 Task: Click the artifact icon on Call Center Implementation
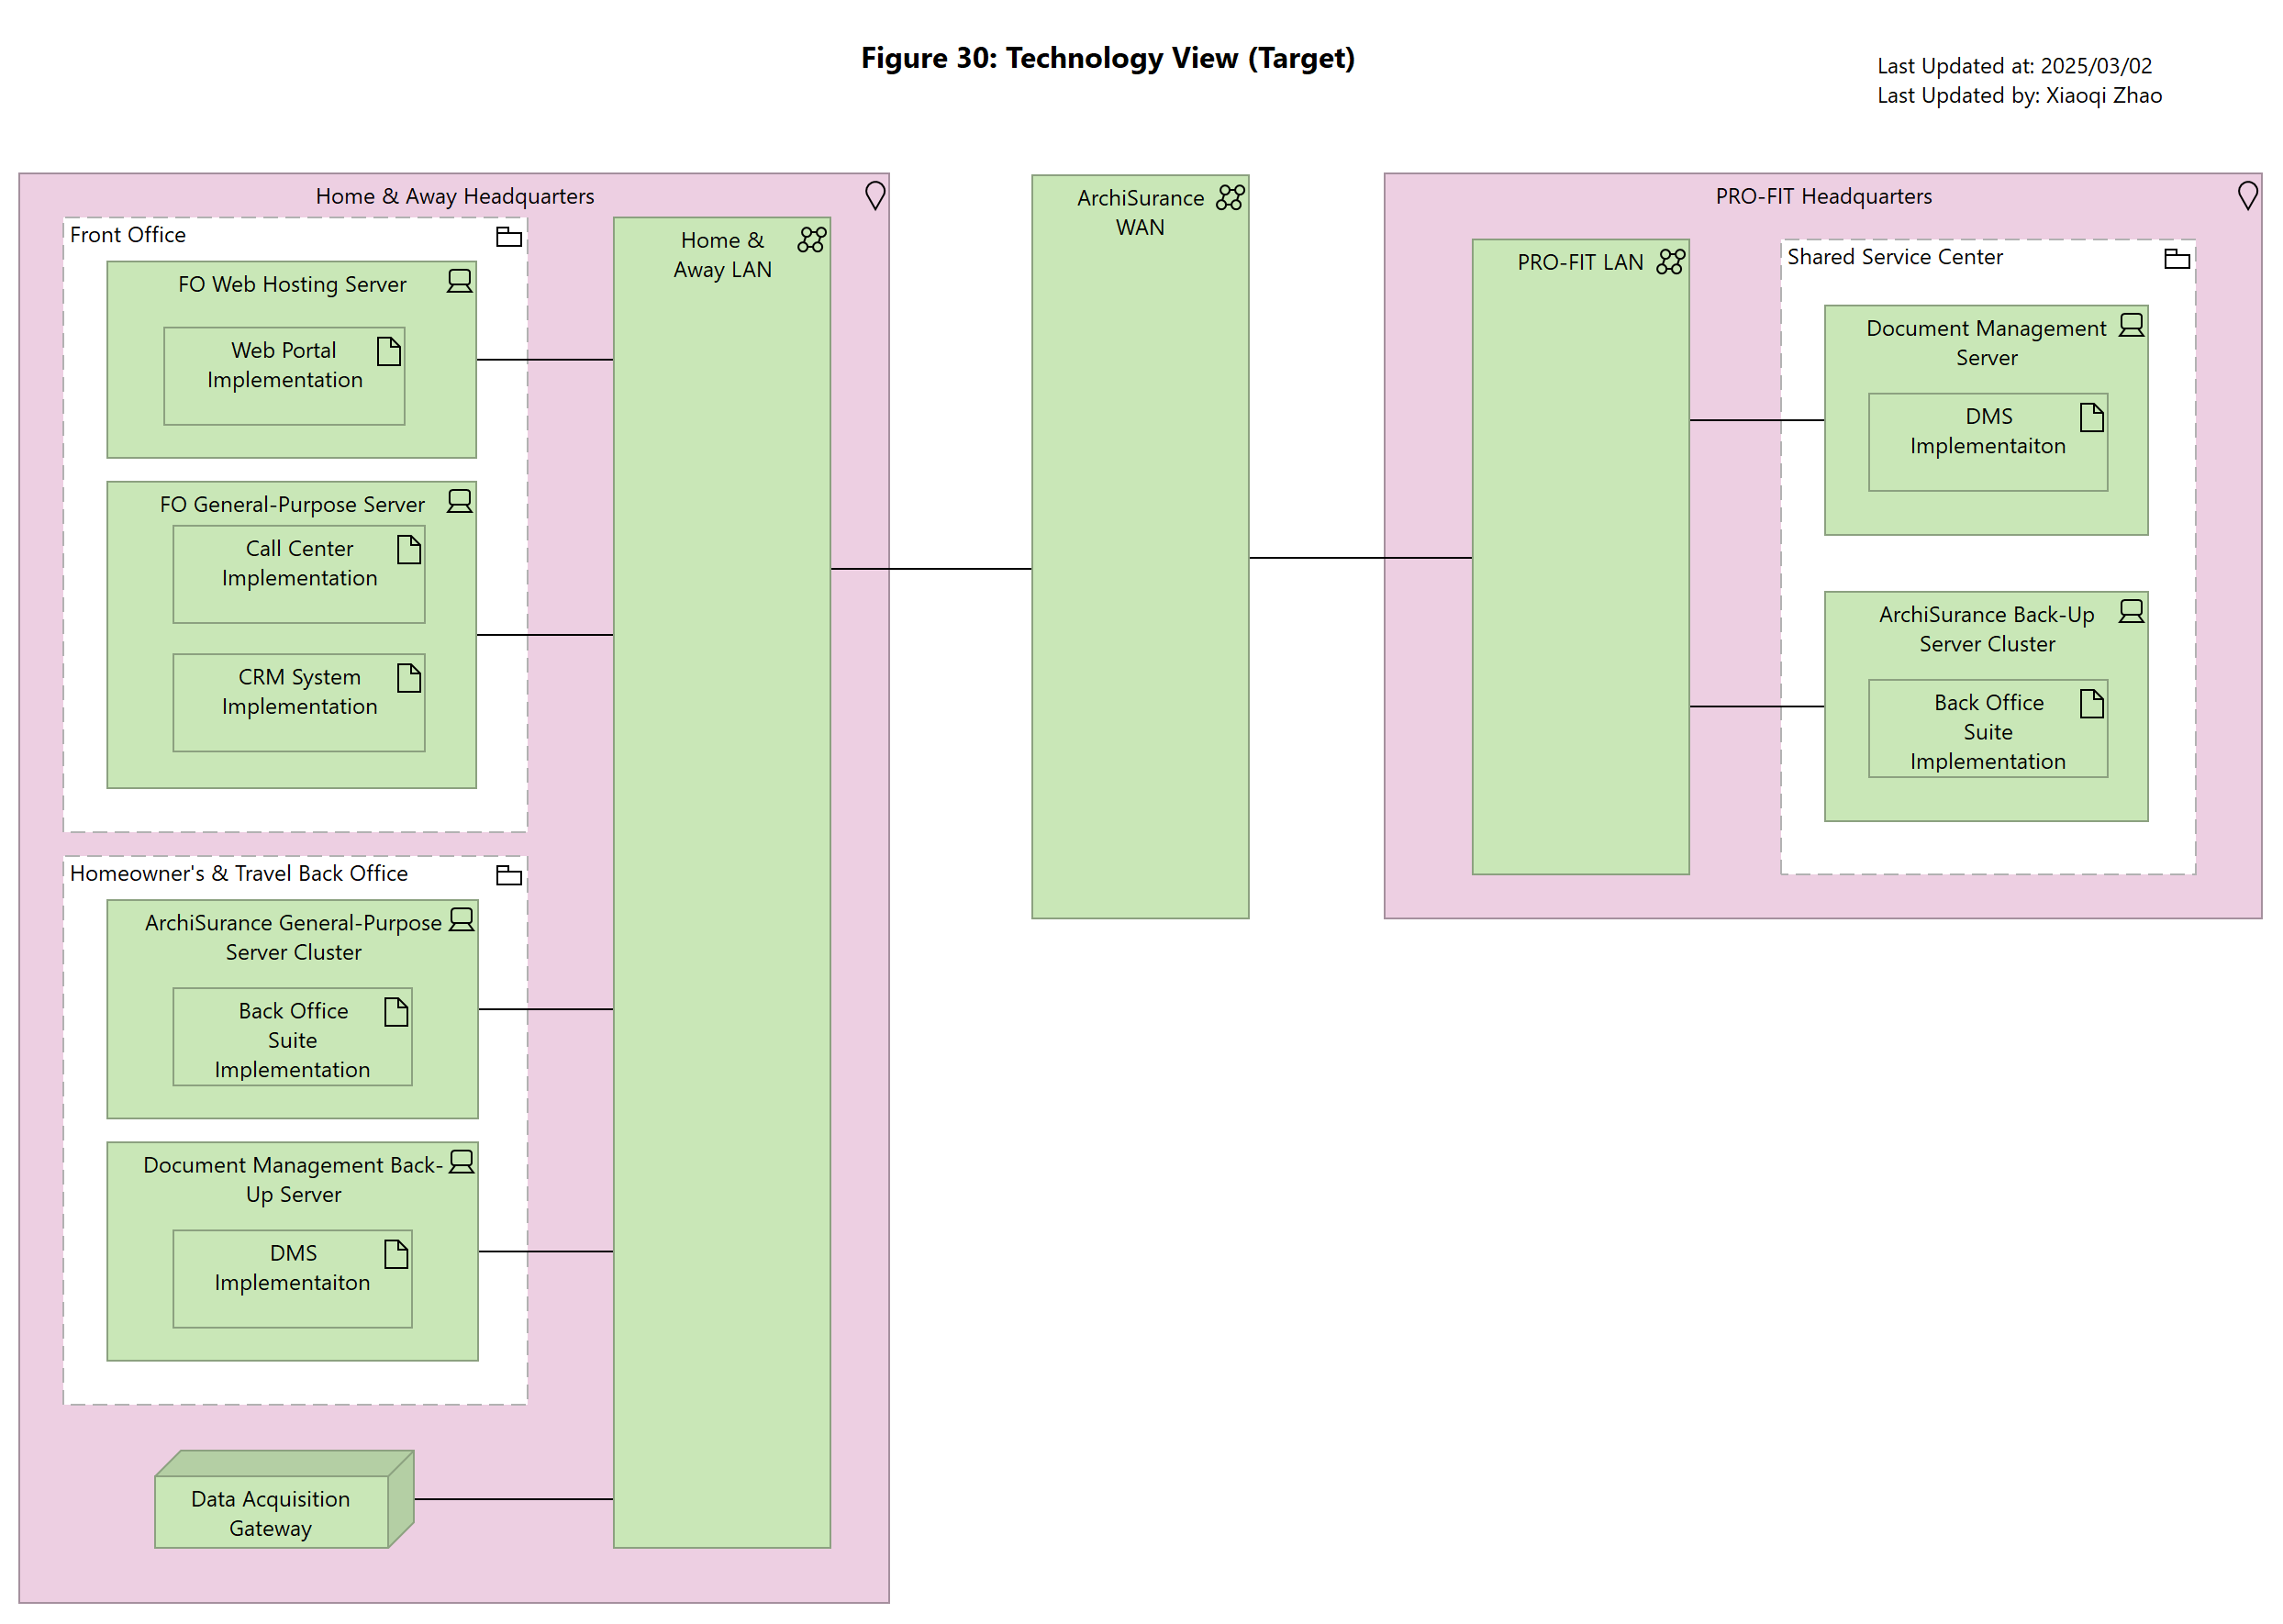click(x=409, y=549)
